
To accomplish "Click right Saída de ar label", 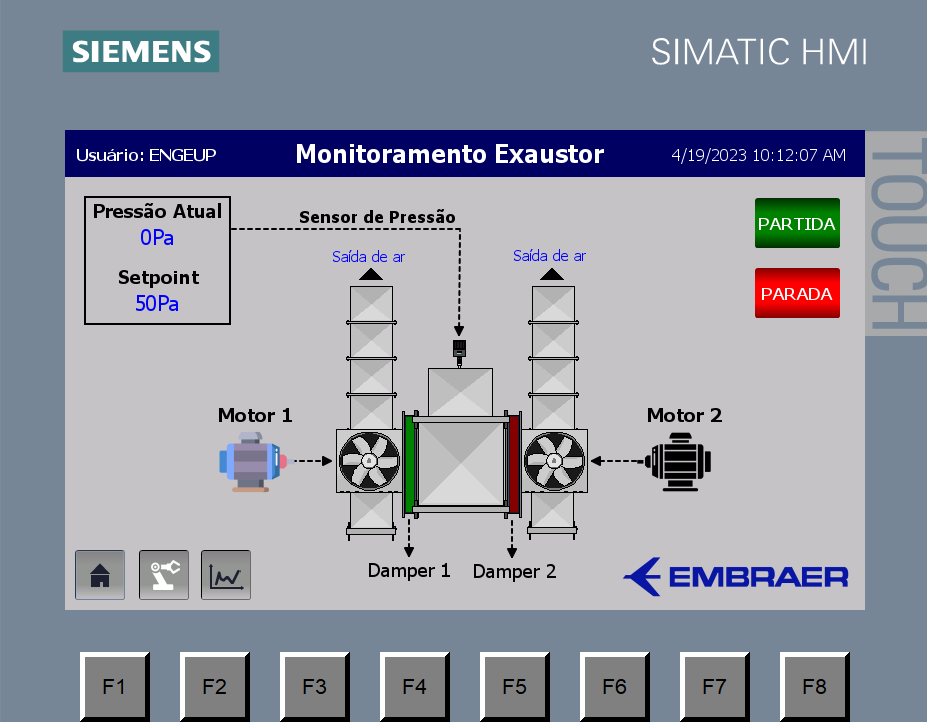I will tap(549, 255).
